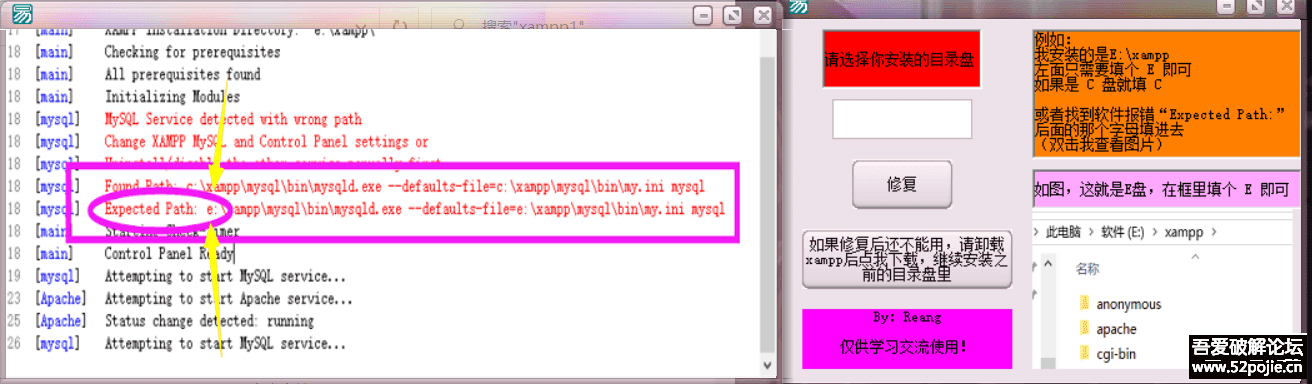Minimize the log picture viewer window

pos(704,15)
